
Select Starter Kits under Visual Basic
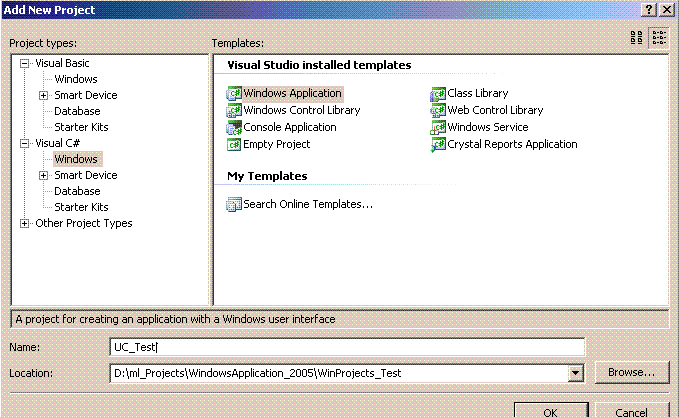81,127
